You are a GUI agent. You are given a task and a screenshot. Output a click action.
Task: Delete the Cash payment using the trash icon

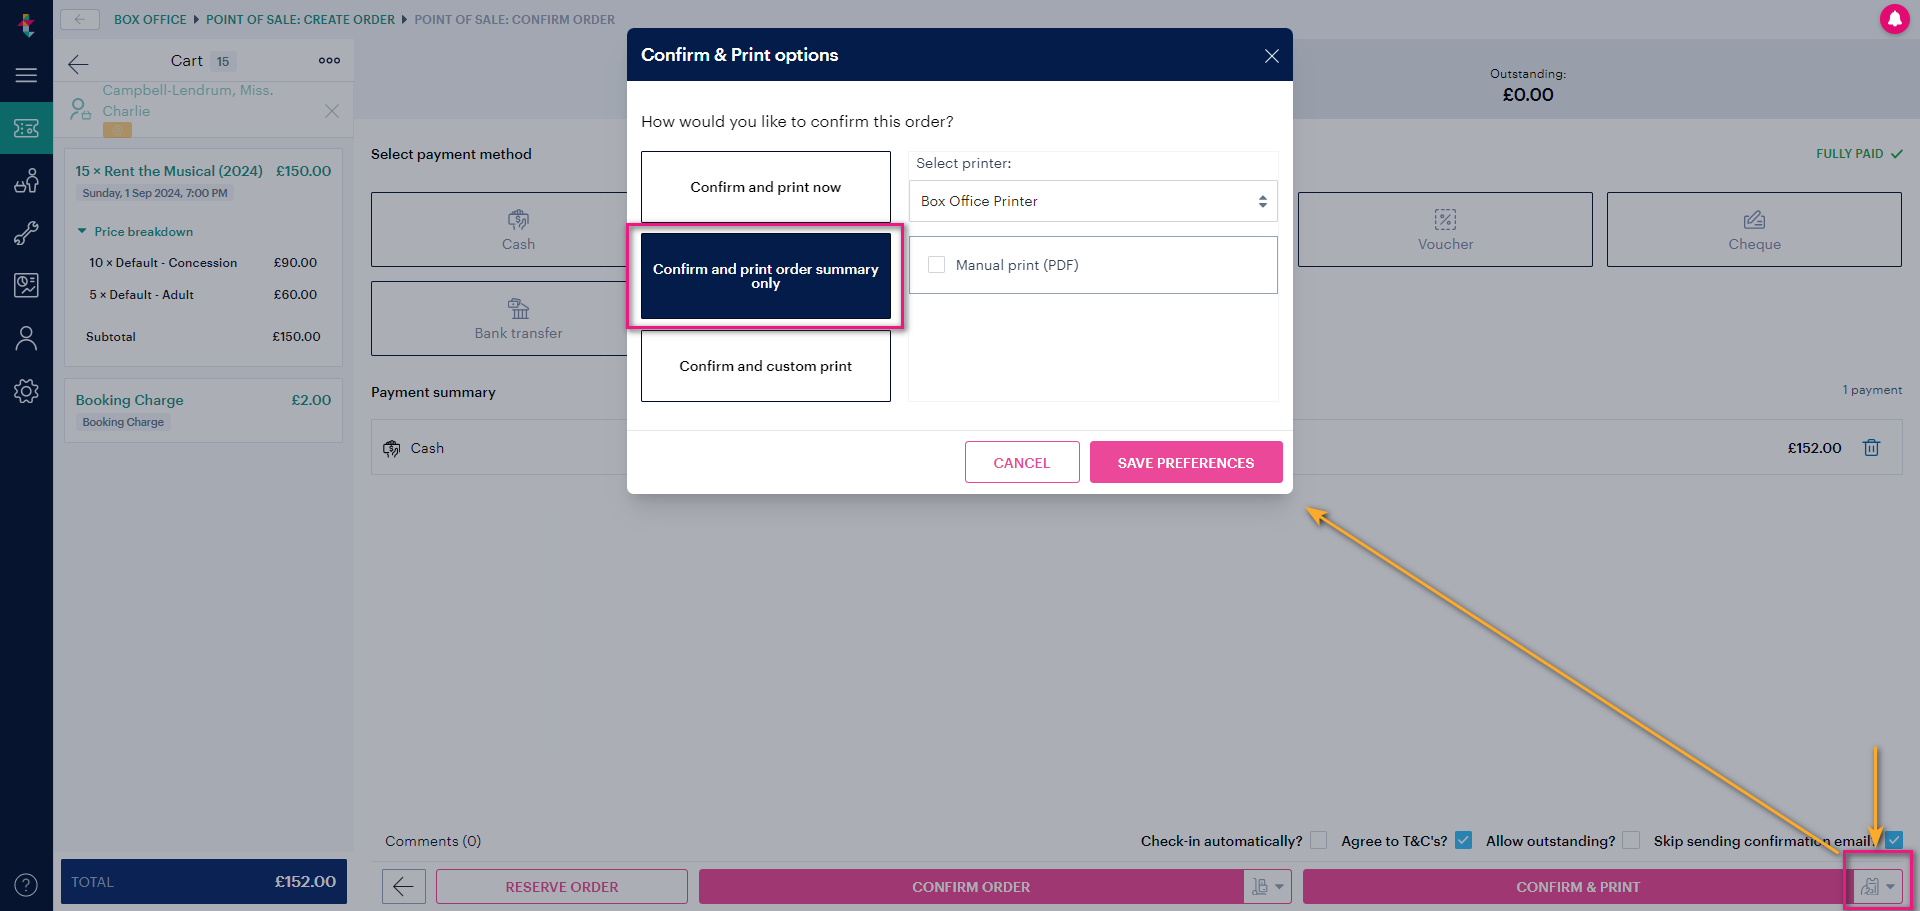tap(1871, 447)
